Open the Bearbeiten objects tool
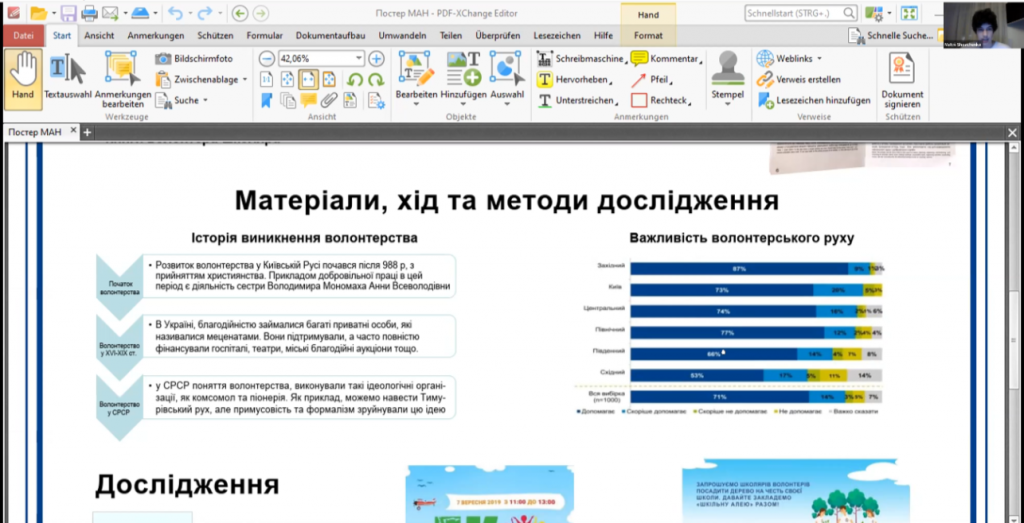1024x523 pixels. pyautogui.click(x=416, y=78)
